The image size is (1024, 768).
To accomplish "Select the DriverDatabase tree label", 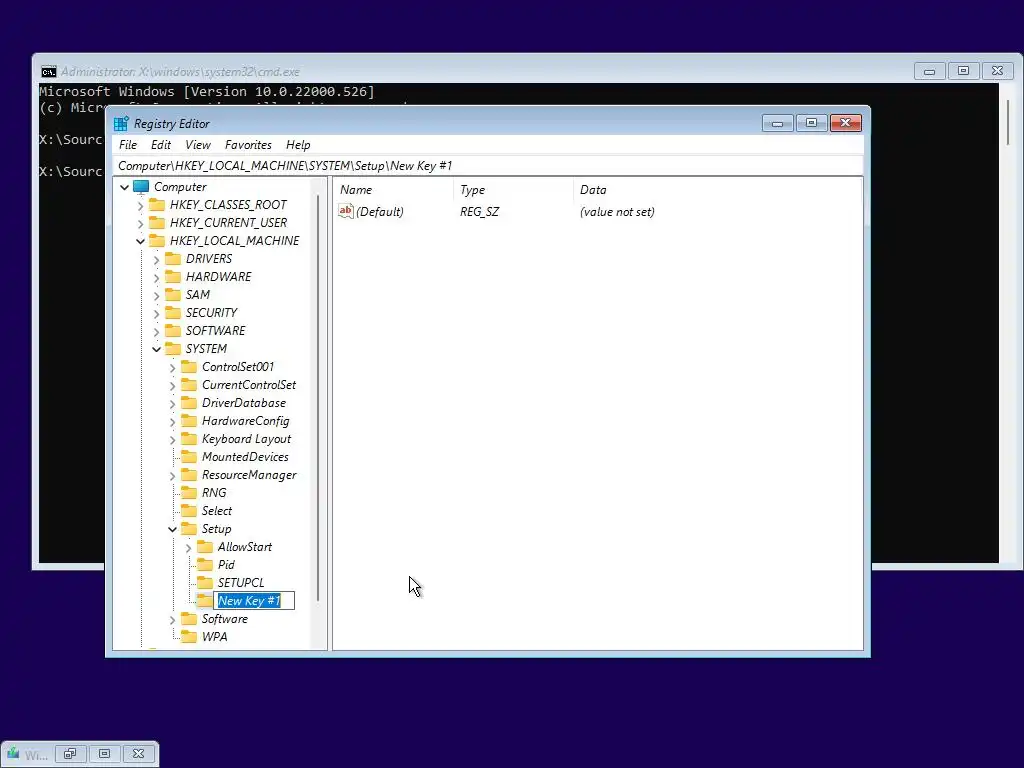I will click(244, 403).
